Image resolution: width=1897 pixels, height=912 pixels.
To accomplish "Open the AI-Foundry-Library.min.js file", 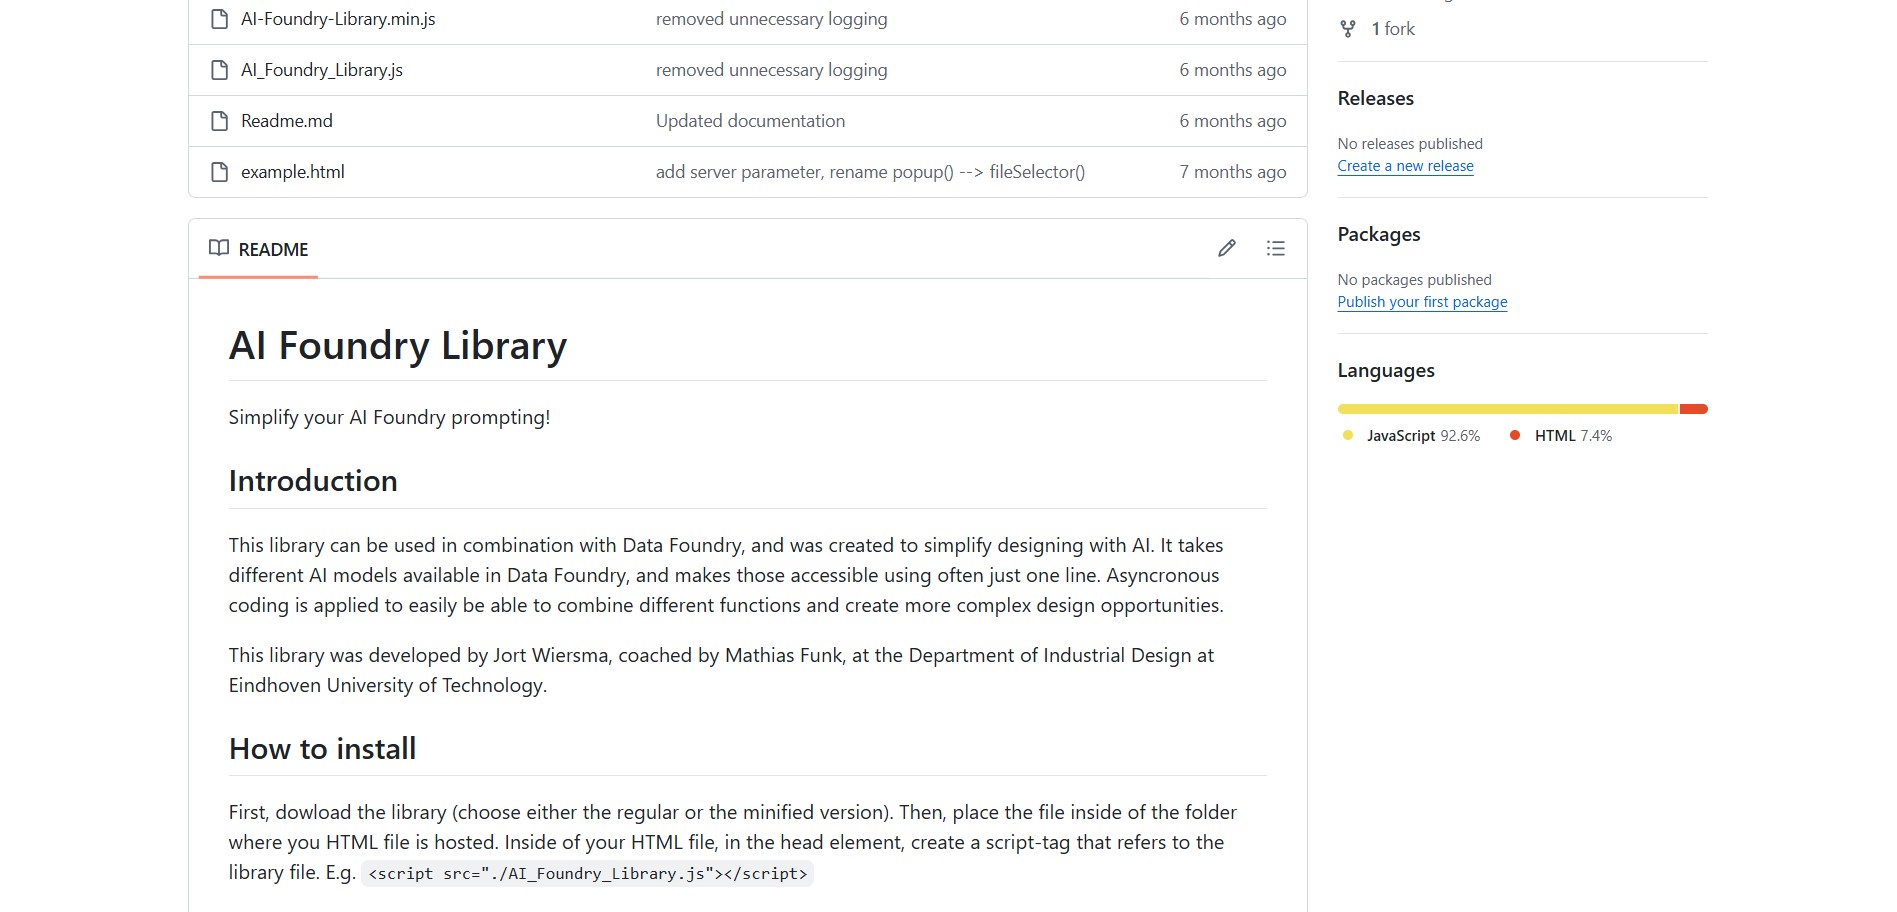I will [338, 19].
